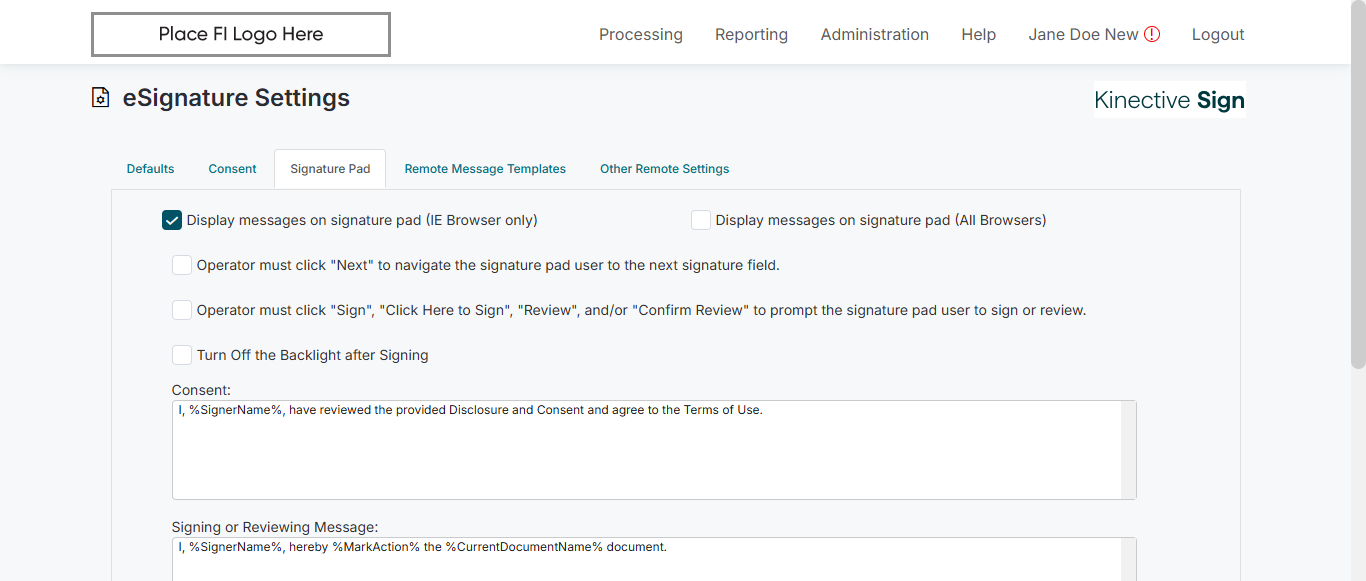The image size is (1366, 581).
Task: Click the eSignature Settings document icon
Action: pyautogui.click(x=100, y=98)
